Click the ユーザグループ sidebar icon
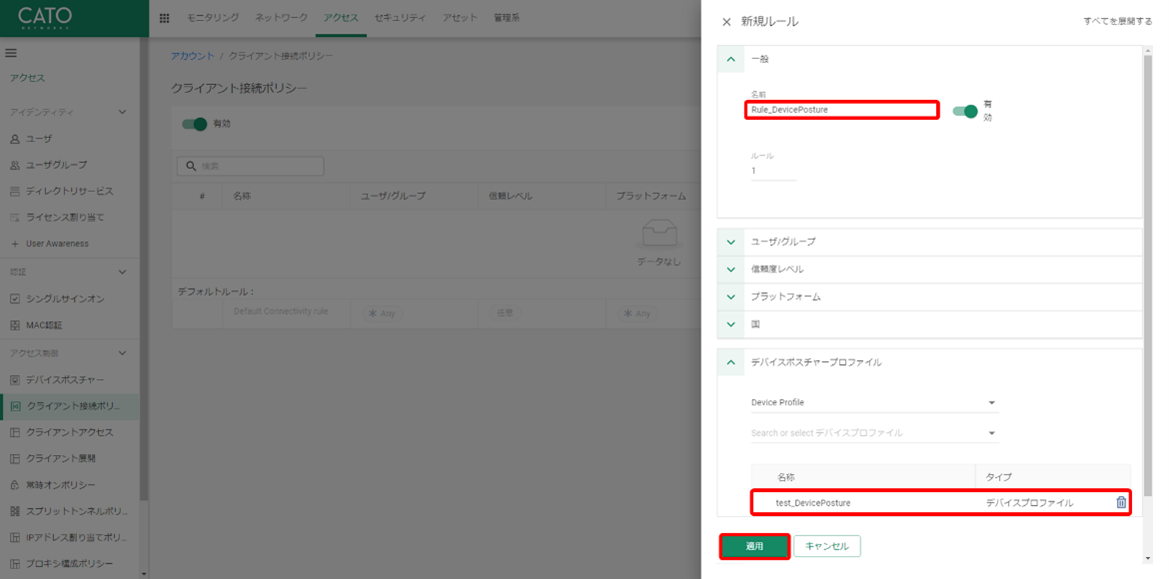Viewport: 1169px width, 579px height. pyautogui.click(x=15, y=165)
